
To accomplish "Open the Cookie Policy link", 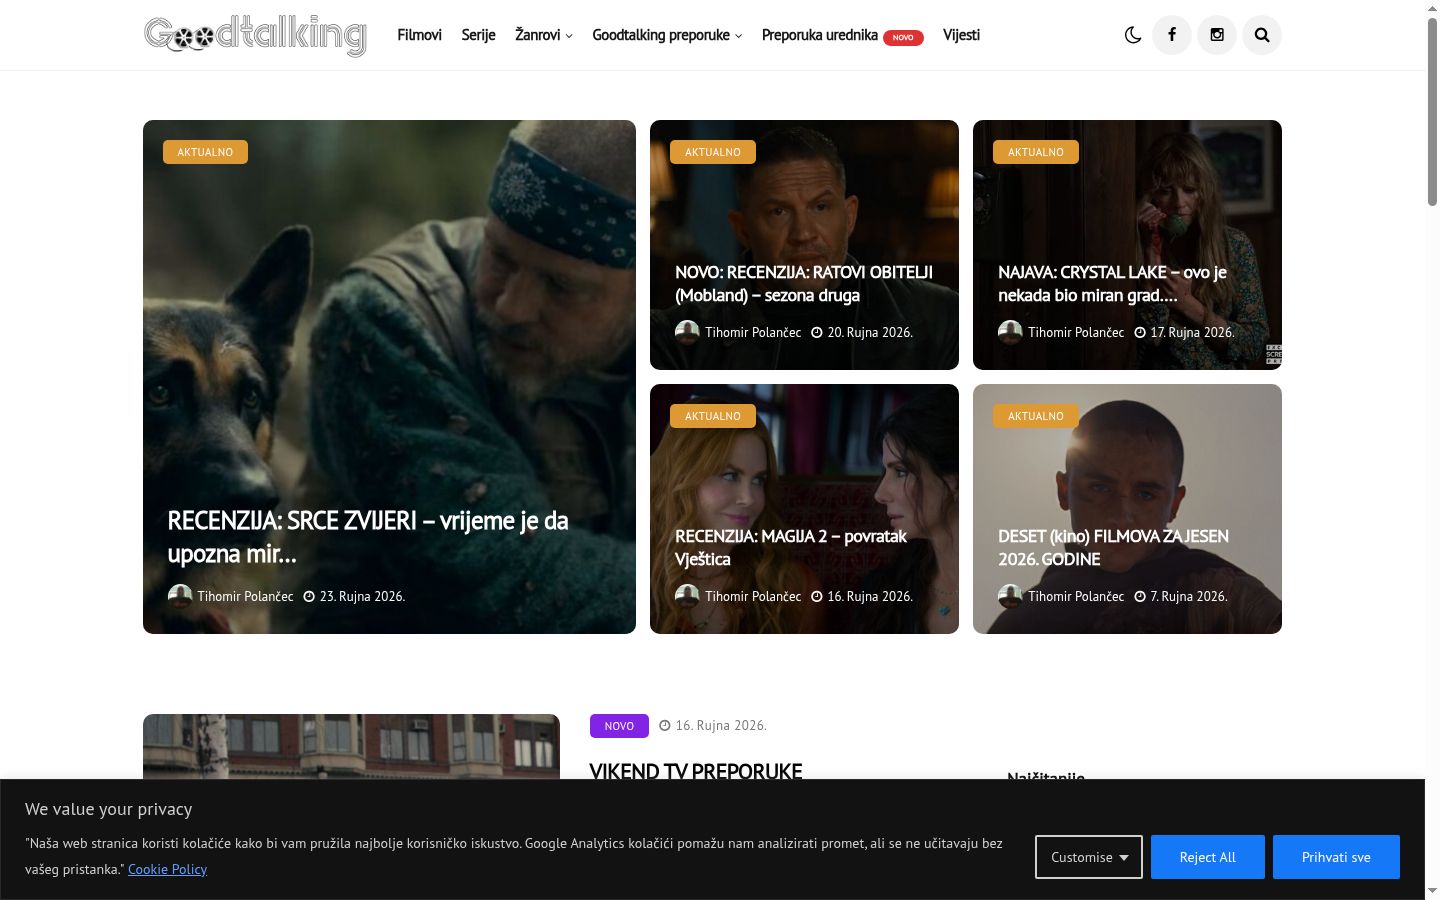I will (x=167, y=869).
